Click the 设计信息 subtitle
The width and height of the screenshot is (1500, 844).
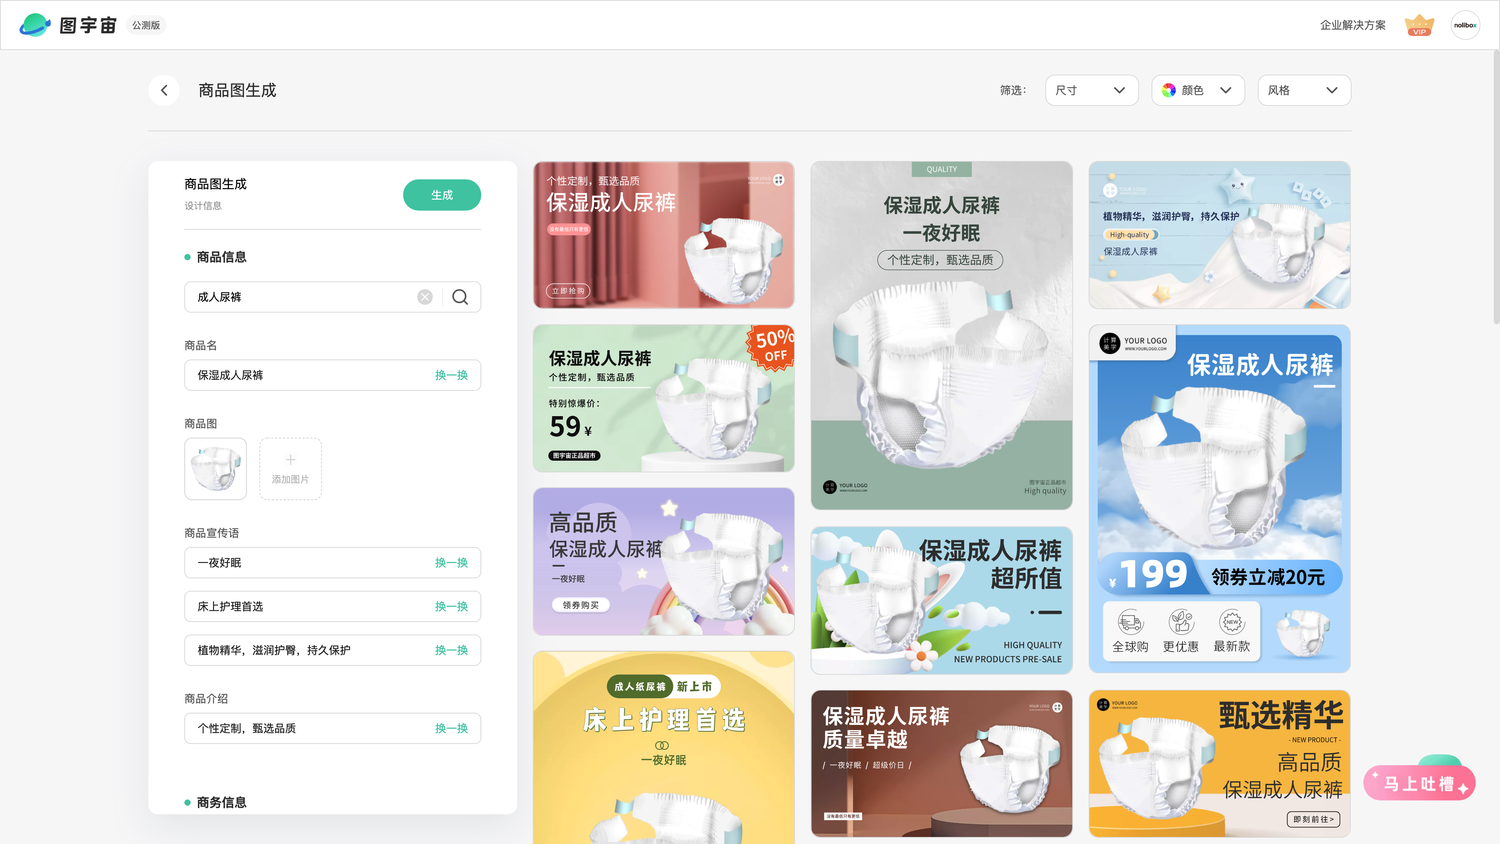[x=203, y=206]
